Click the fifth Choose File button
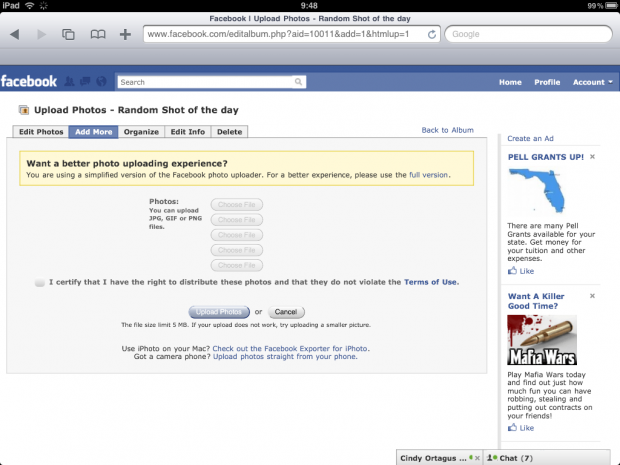Image resolution: width=620 pixels, height=465 pixels. coord(236,265)
